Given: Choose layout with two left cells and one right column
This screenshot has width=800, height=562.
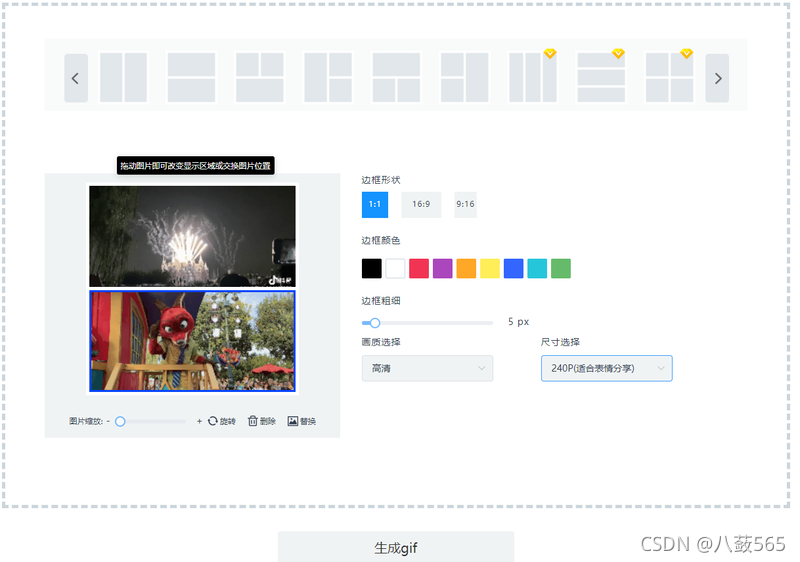Looking at the screenshot, I should coord(464,78).
